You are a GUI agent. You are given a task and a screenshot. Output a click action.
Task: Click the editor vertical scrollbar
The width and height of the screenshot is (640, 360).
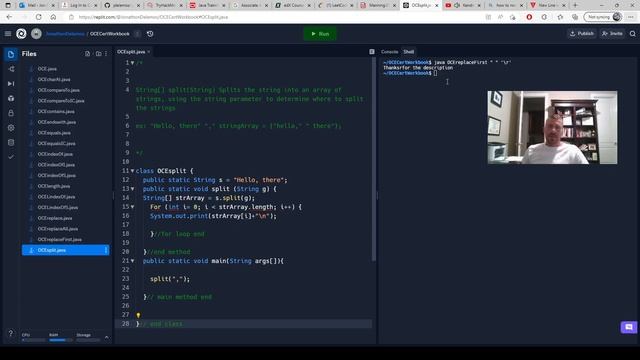(373, 159)
